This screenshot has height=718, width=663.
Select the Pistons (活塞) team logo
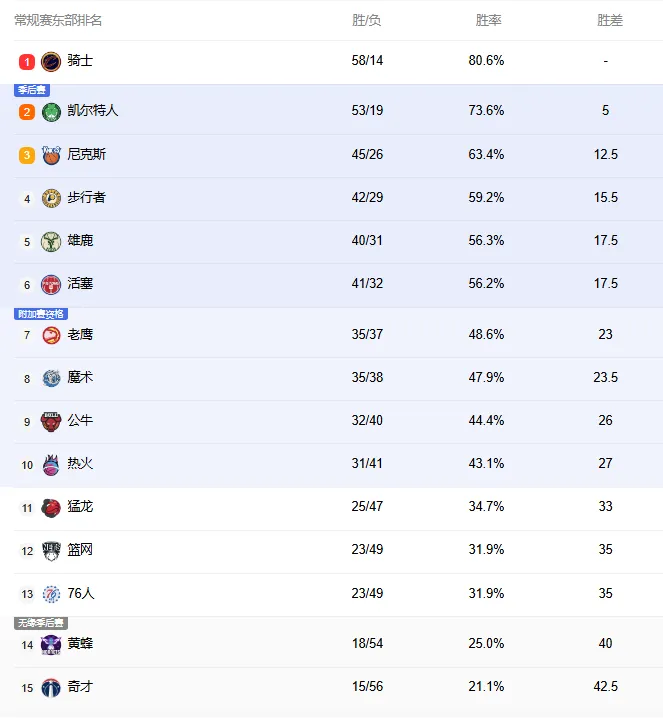(x=51, y=284)
